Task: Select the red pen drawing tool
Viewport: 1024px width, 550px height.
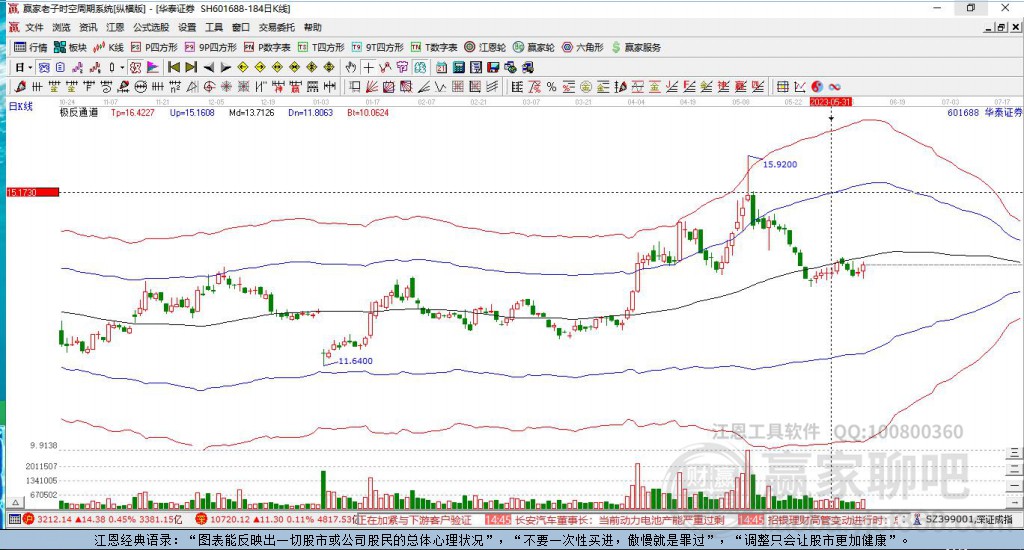Action: click(20, 86)
